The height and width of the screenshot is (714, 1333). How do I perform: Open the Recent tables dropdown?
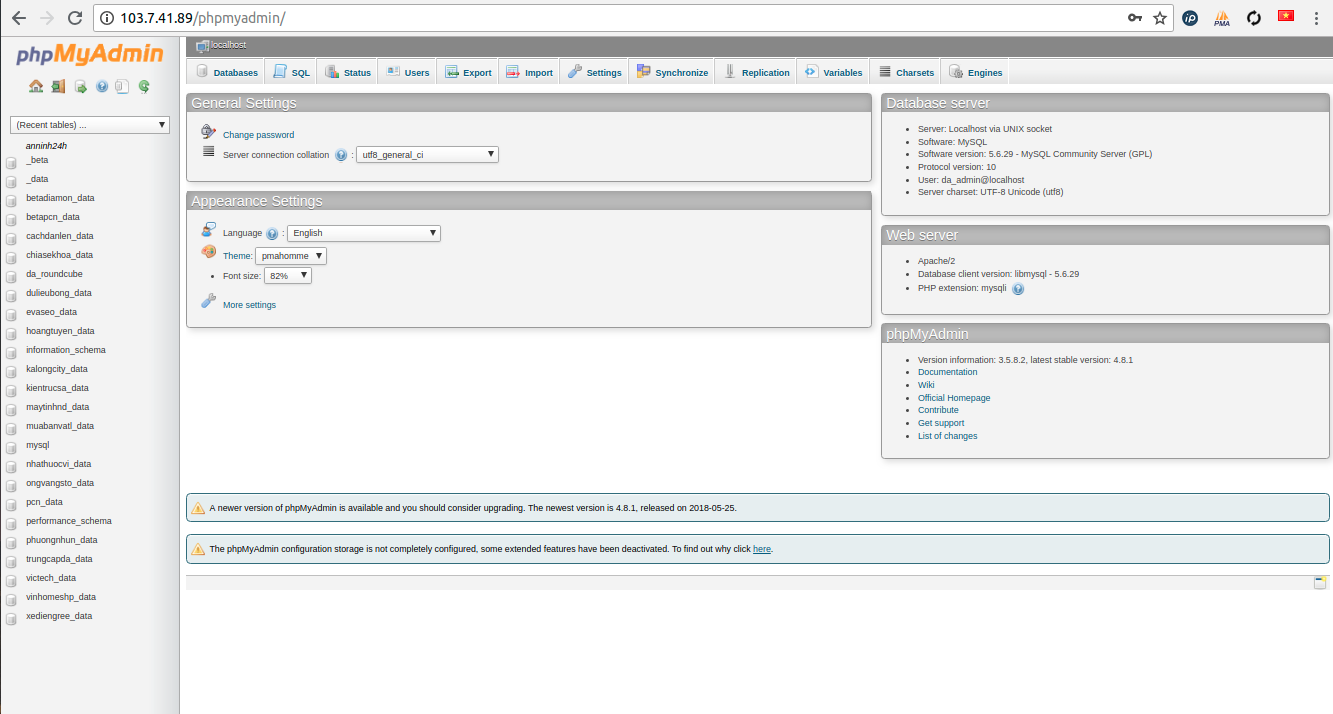tap(90, 125)
